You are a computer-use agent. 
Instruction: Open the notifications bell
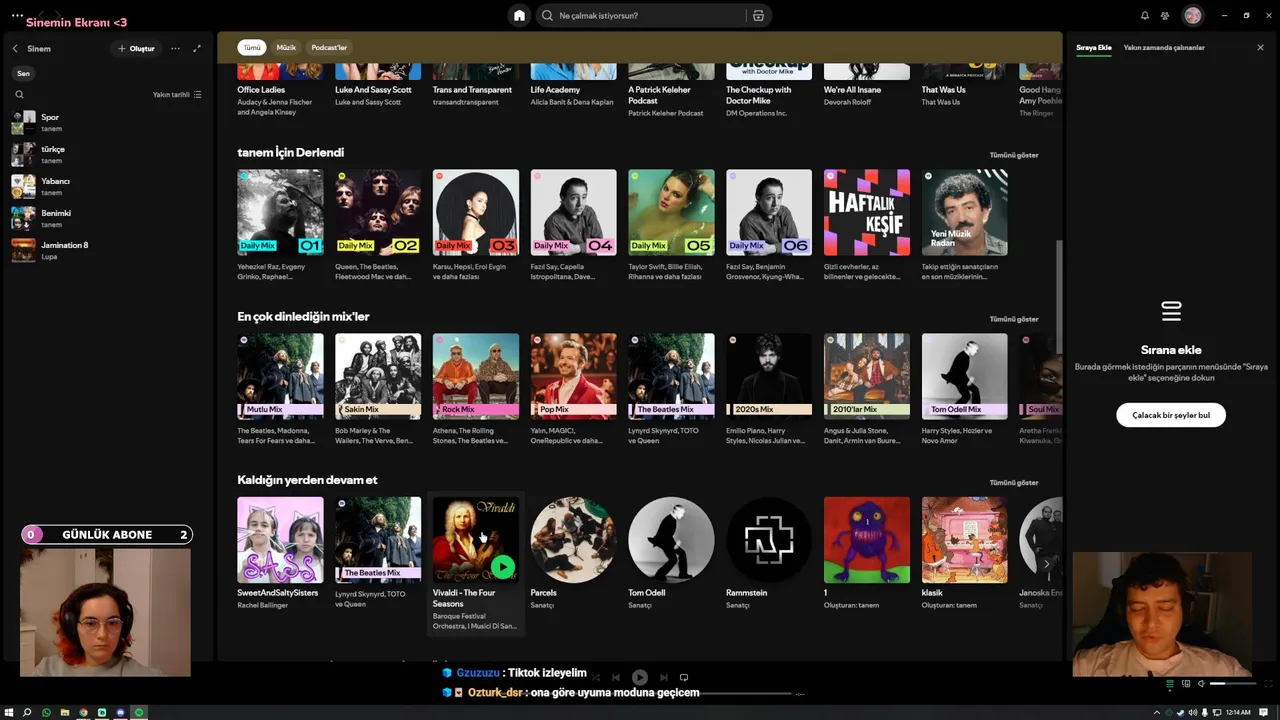(1145, 15)
